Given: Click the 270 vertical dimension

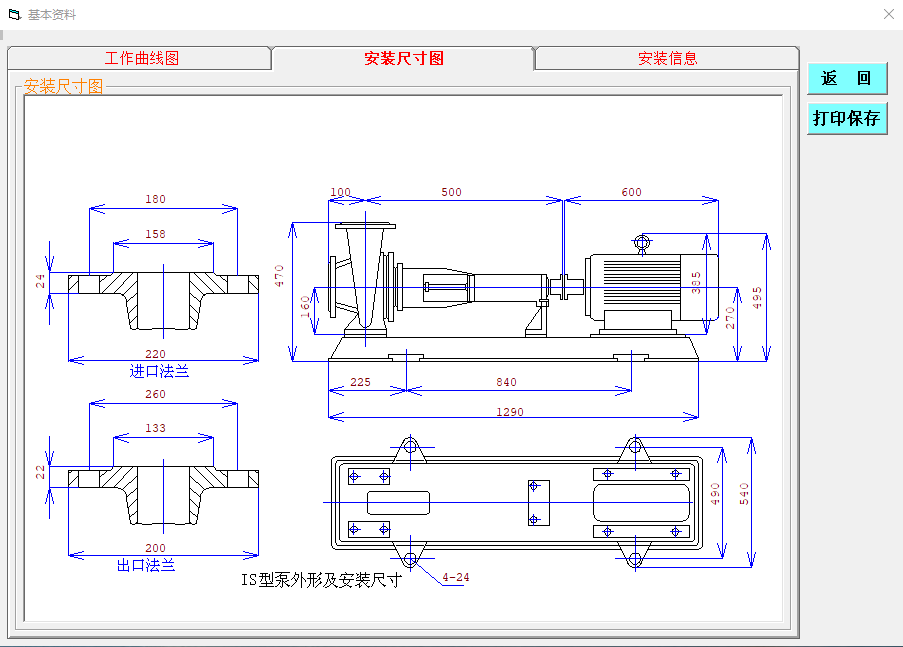Looking at the screenshot, I should click(730, 318).
